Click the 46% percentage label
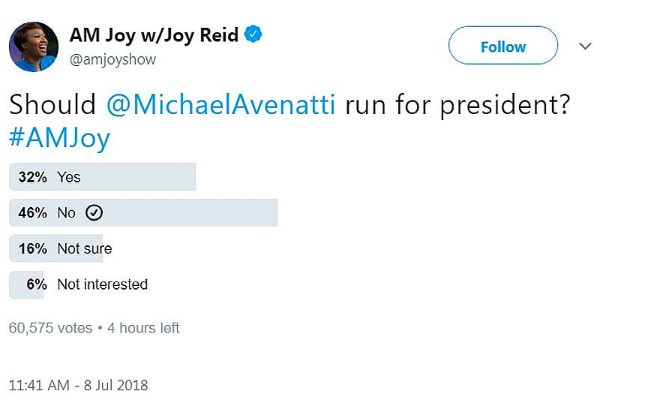The width and height of the screenshot is (654, 403). tap(33, 213)
